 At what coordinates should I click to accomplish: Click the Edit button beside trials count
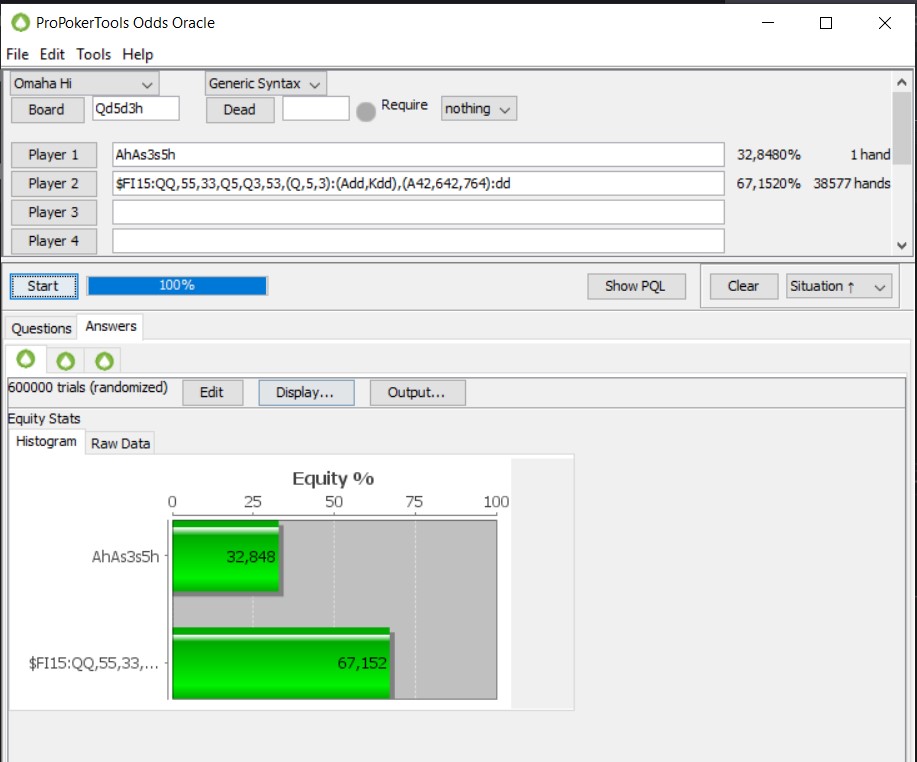(212, 392)
